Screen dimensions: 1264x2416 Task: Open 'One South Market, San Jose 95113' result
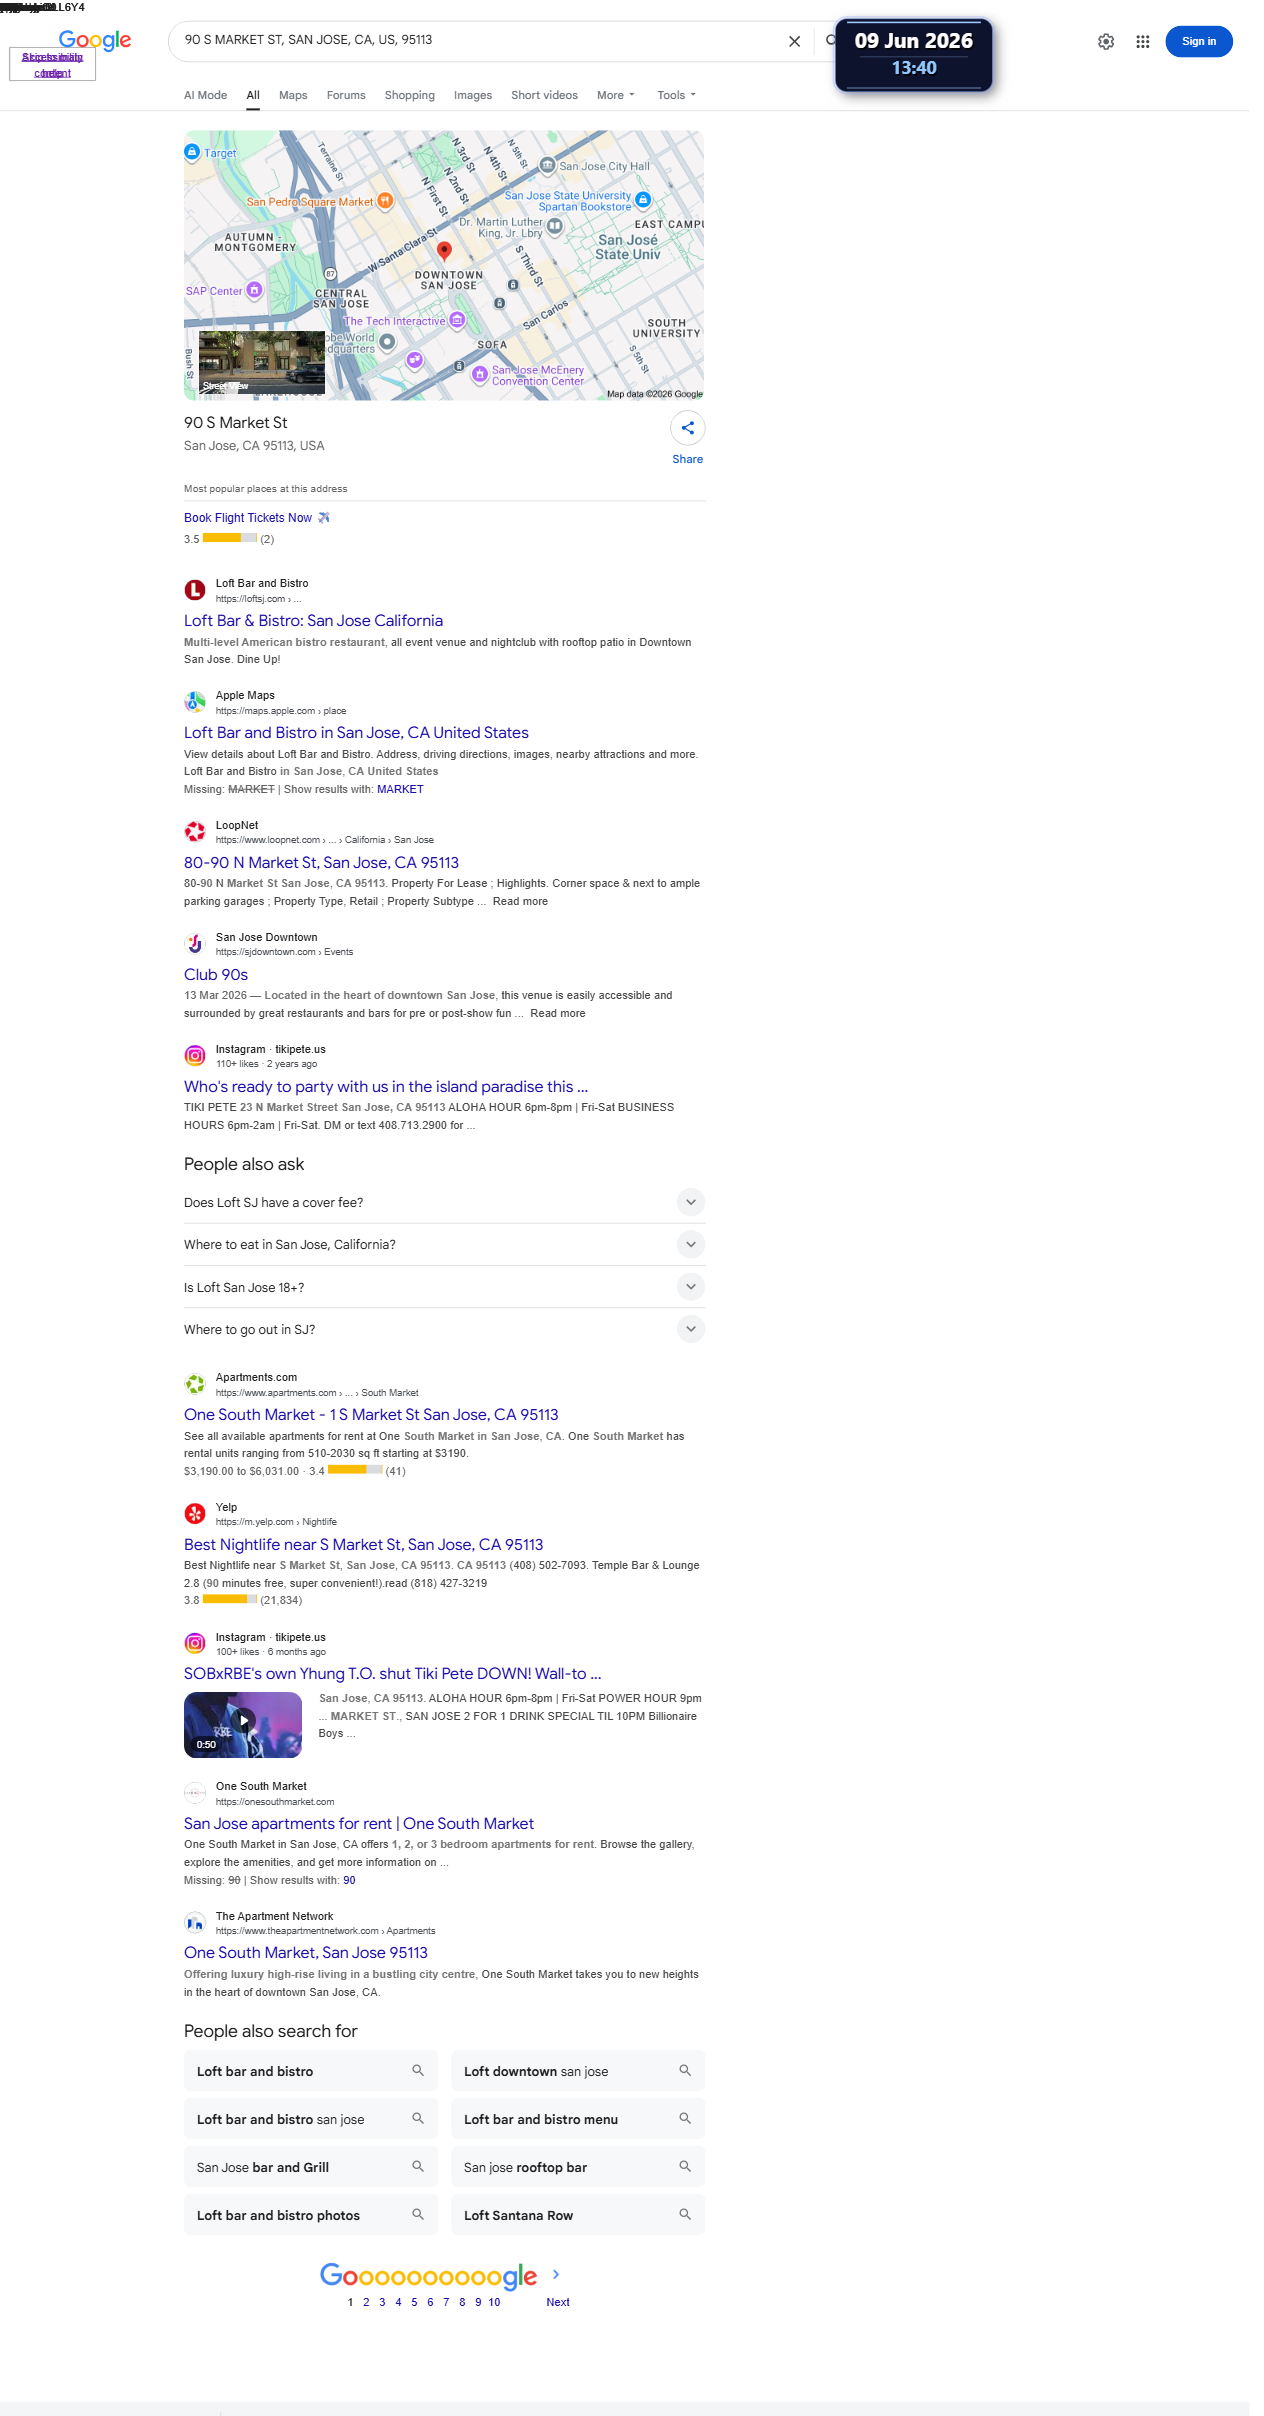(x=306, y=1953)
